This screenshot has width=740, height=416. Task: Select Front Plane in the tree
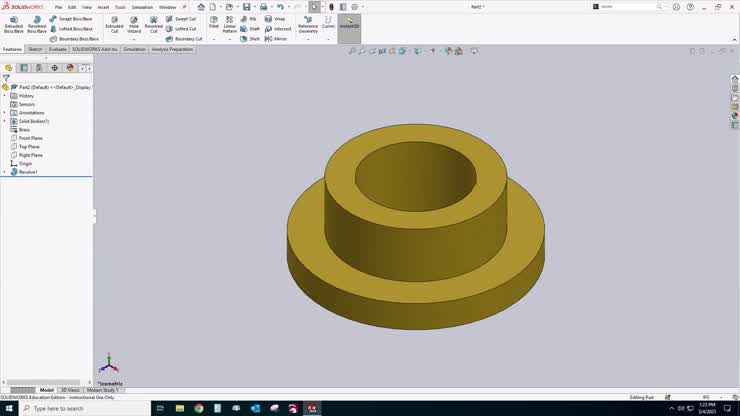click(26, 138)
